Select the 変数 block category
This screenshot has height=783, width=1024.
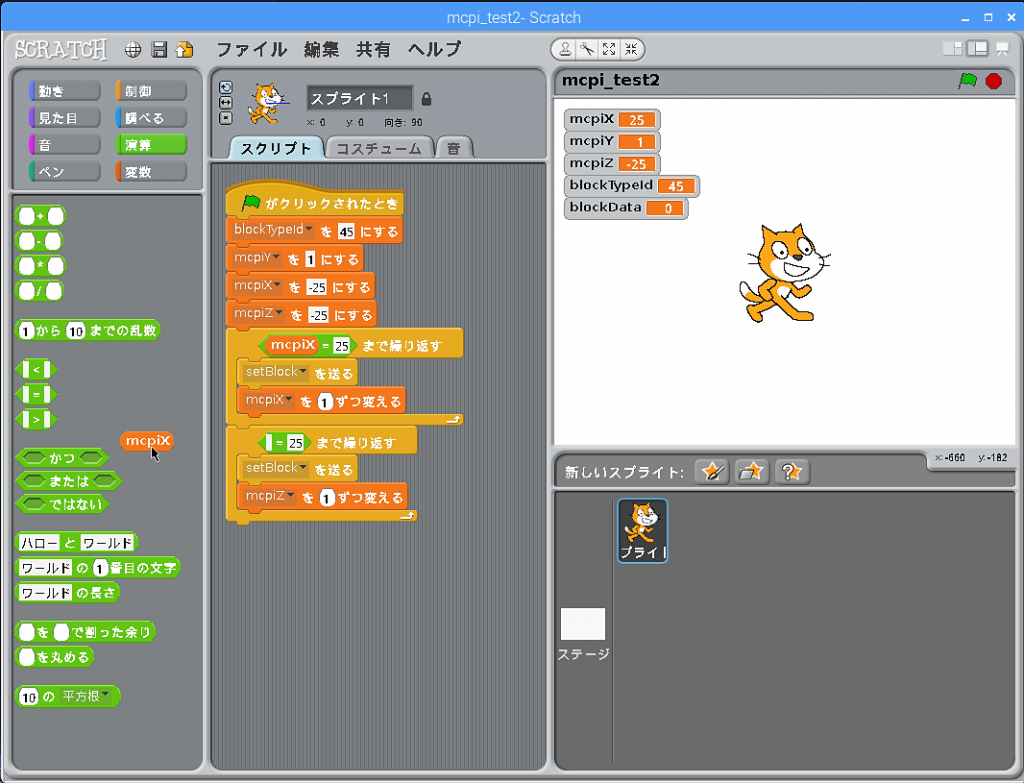point(150,172)
